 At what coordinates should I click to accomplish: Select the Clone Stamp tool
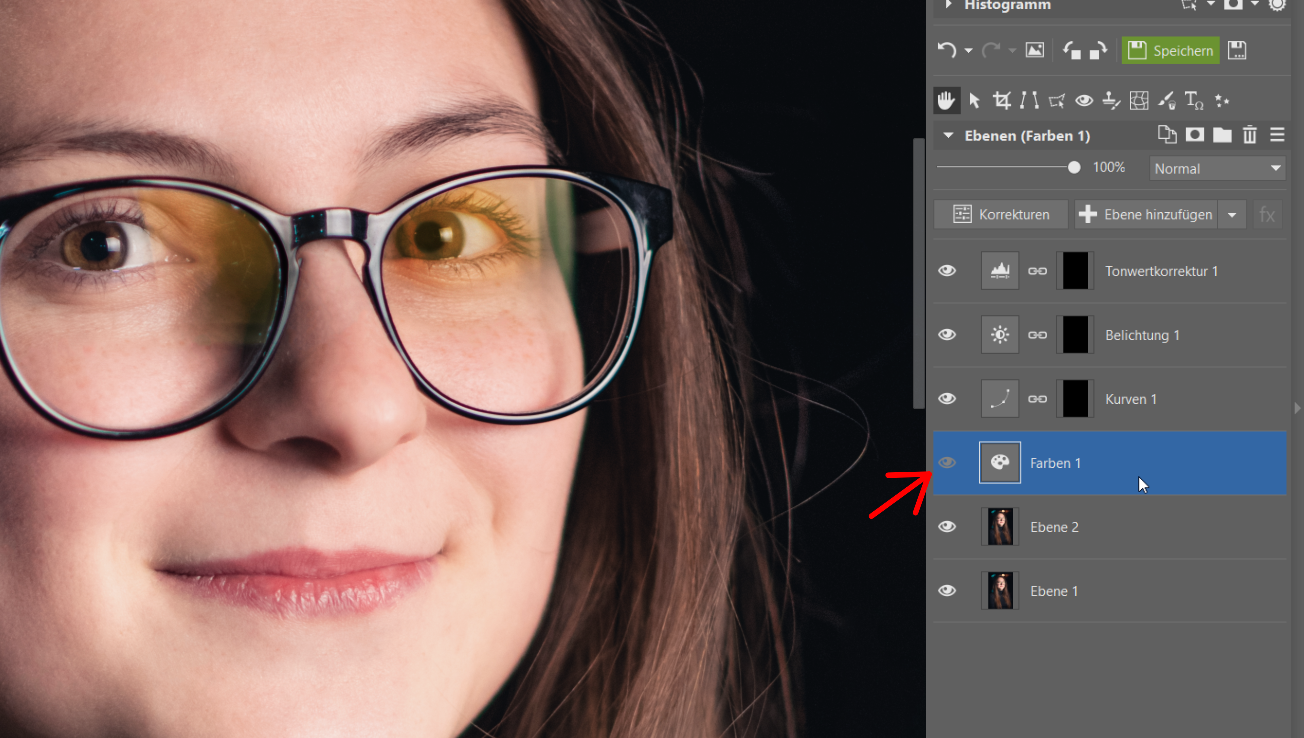(1111, 100)
